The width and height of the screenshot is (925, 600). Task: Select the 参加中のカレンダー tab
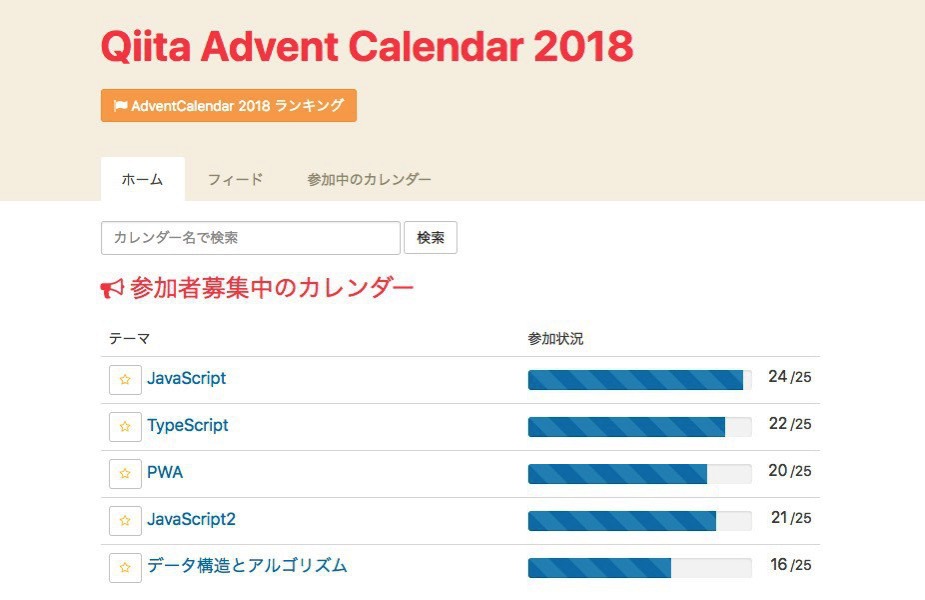click(x=369, y=180)
